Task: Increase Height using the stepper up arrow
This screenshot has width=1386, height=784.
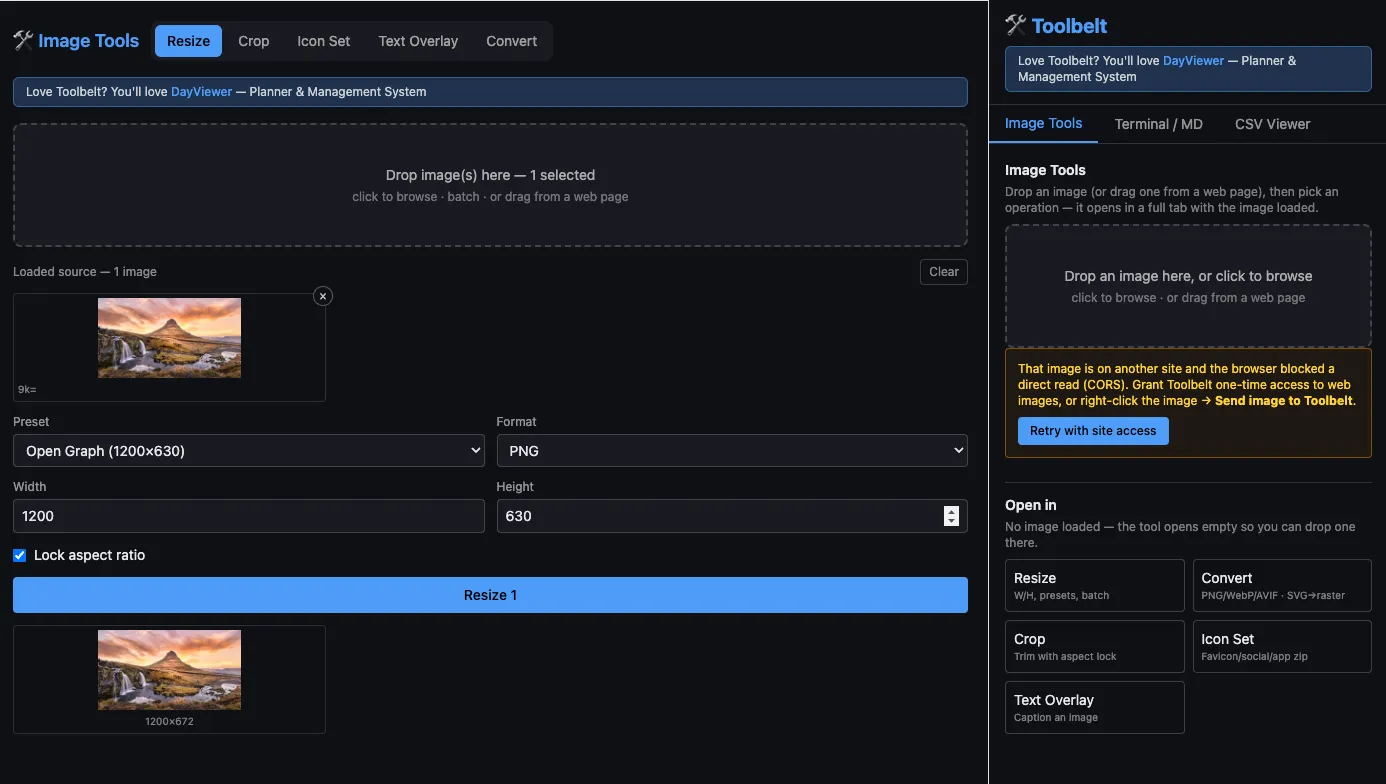Action: [x=951, y=511]
